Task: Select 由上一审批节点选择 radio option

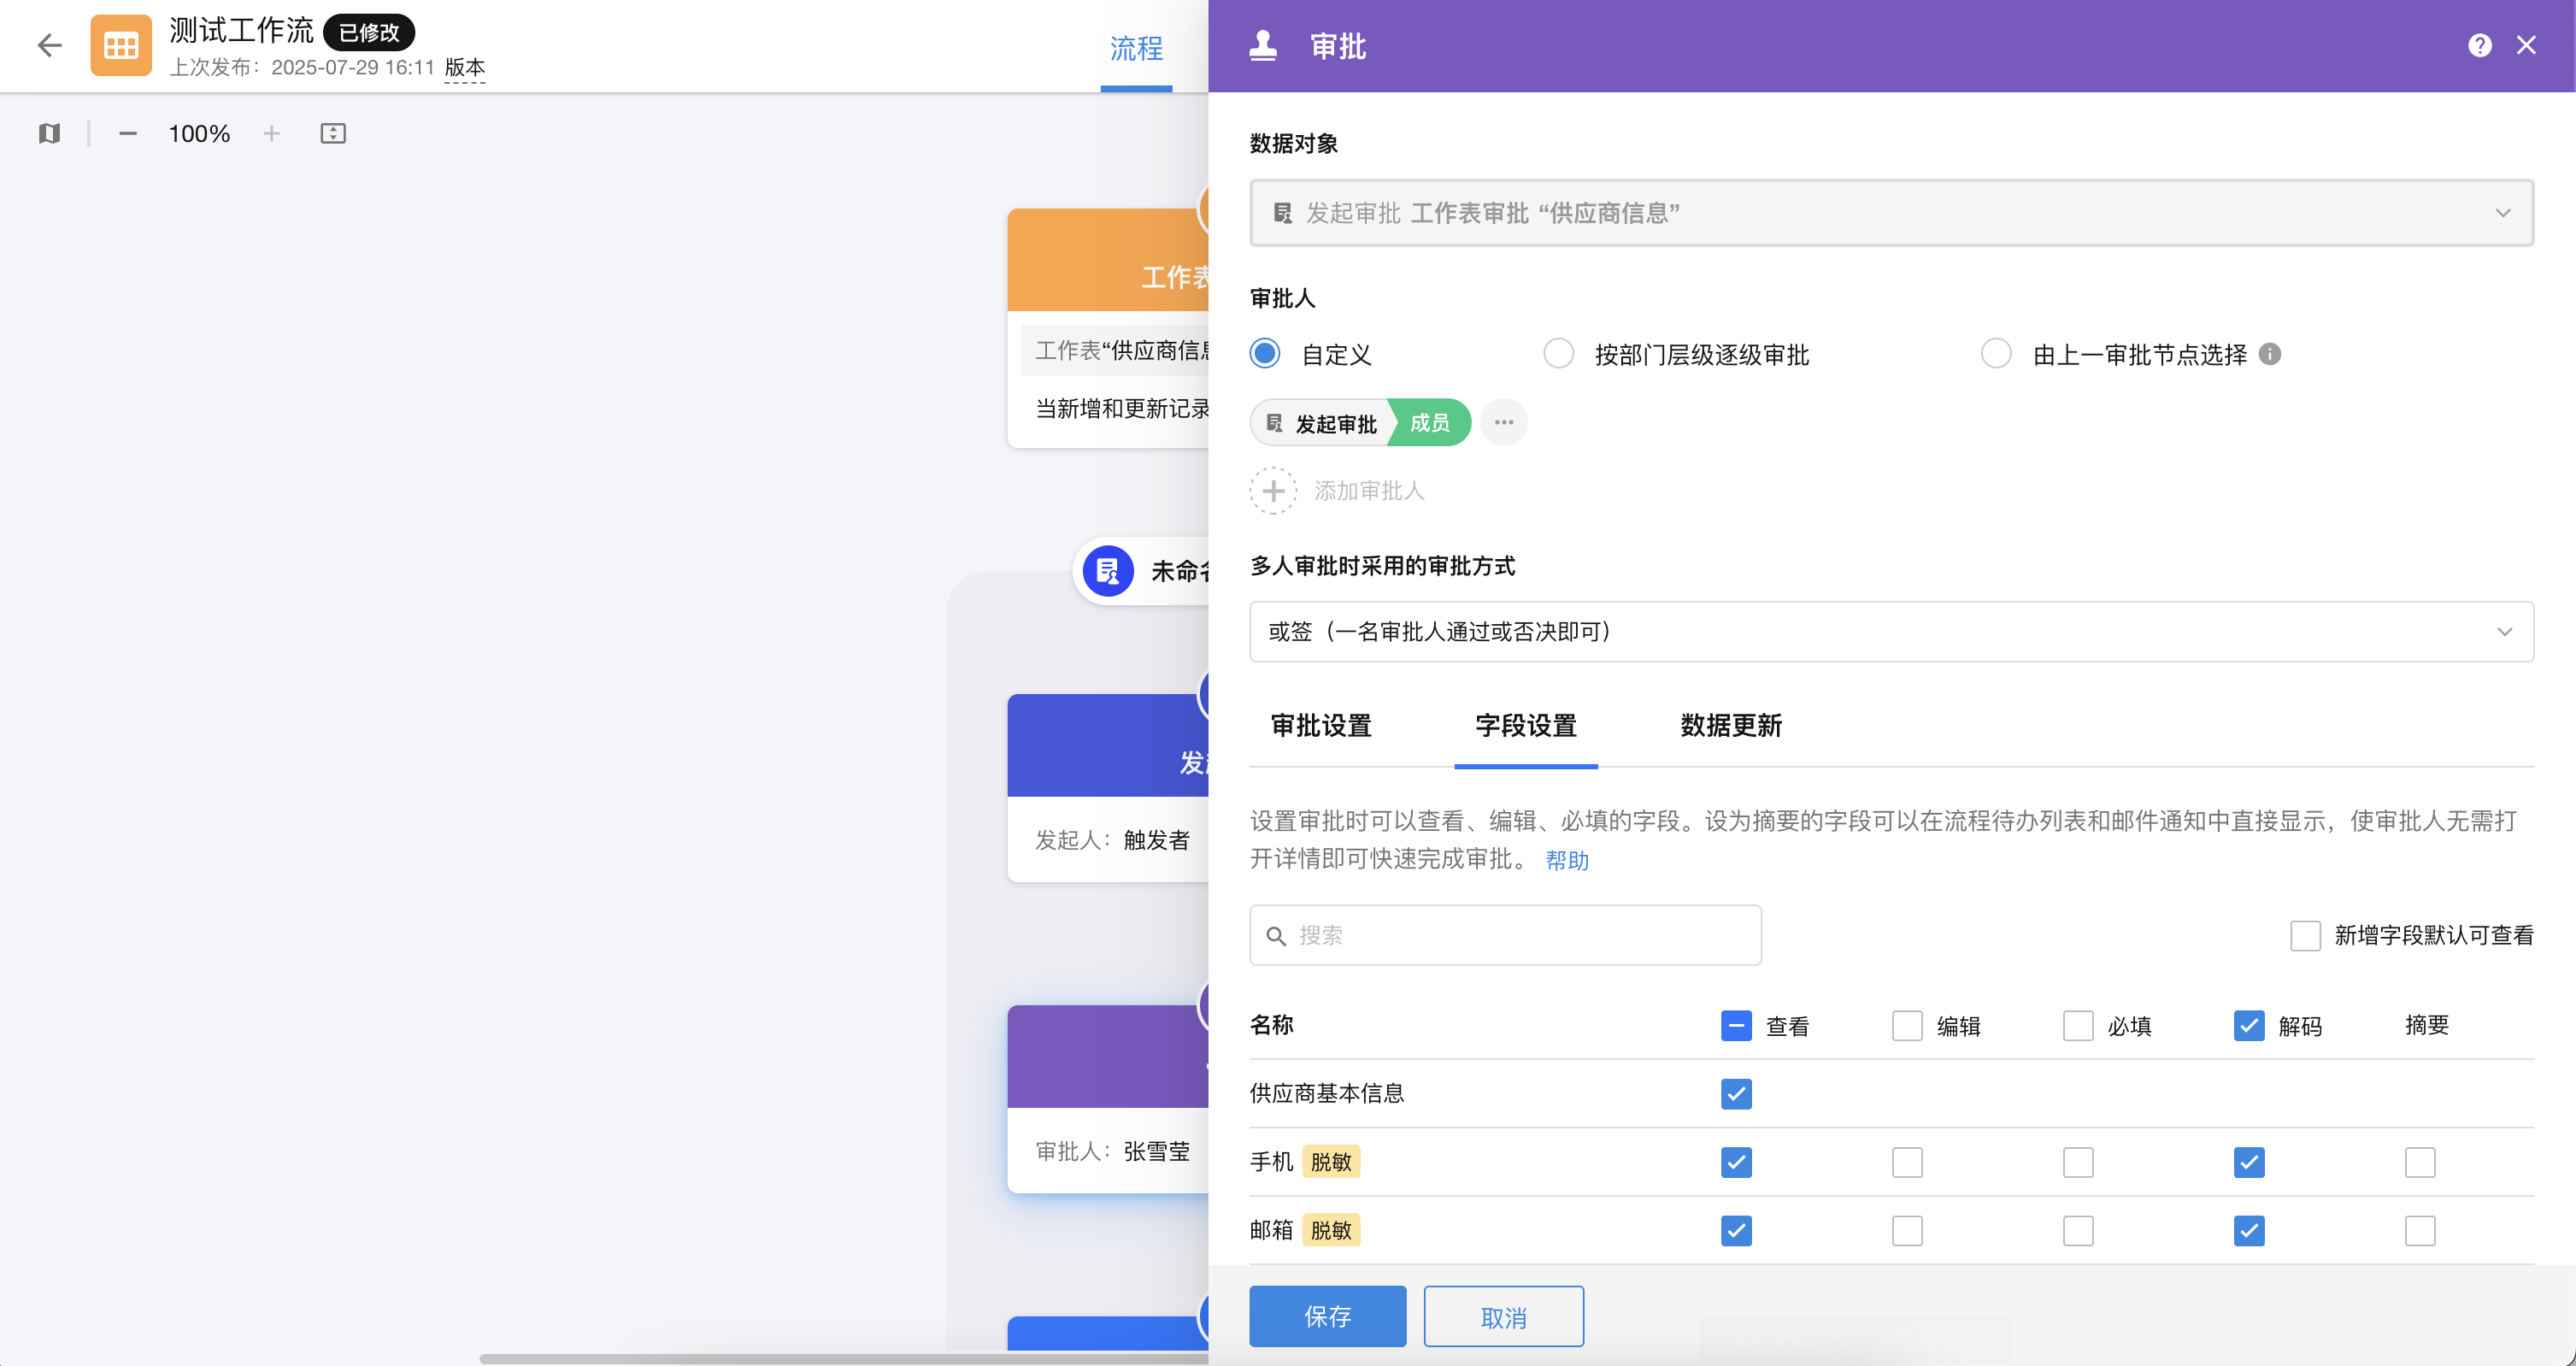Action: [x=1996, y=353]
